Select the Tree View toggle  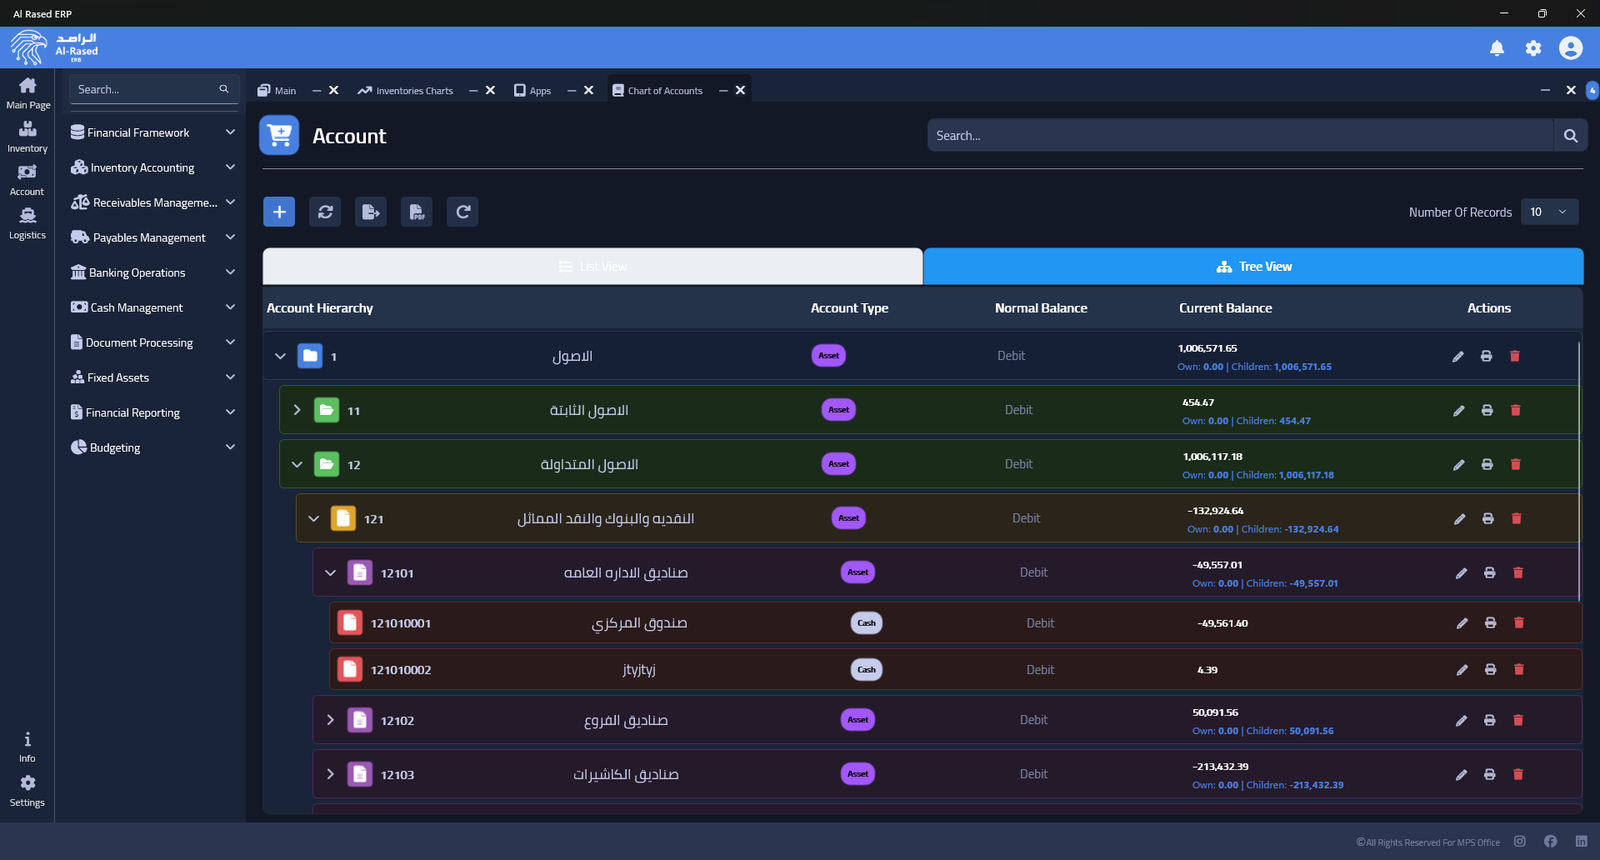point(1253,267)
